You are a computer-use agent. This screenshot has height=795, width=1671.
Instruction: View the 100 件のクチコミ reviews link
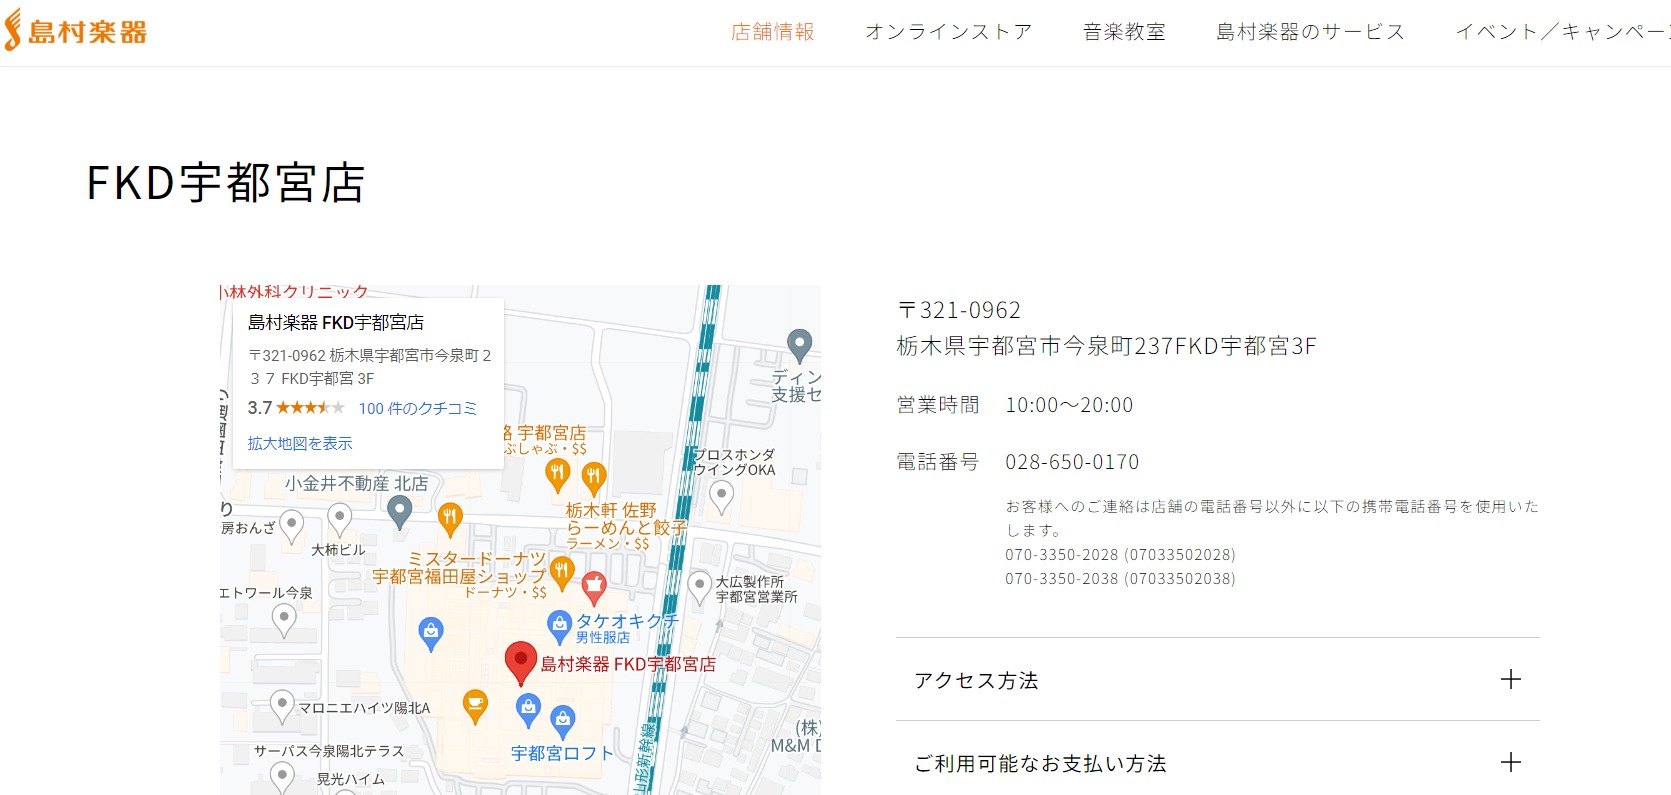coord(418,408)
